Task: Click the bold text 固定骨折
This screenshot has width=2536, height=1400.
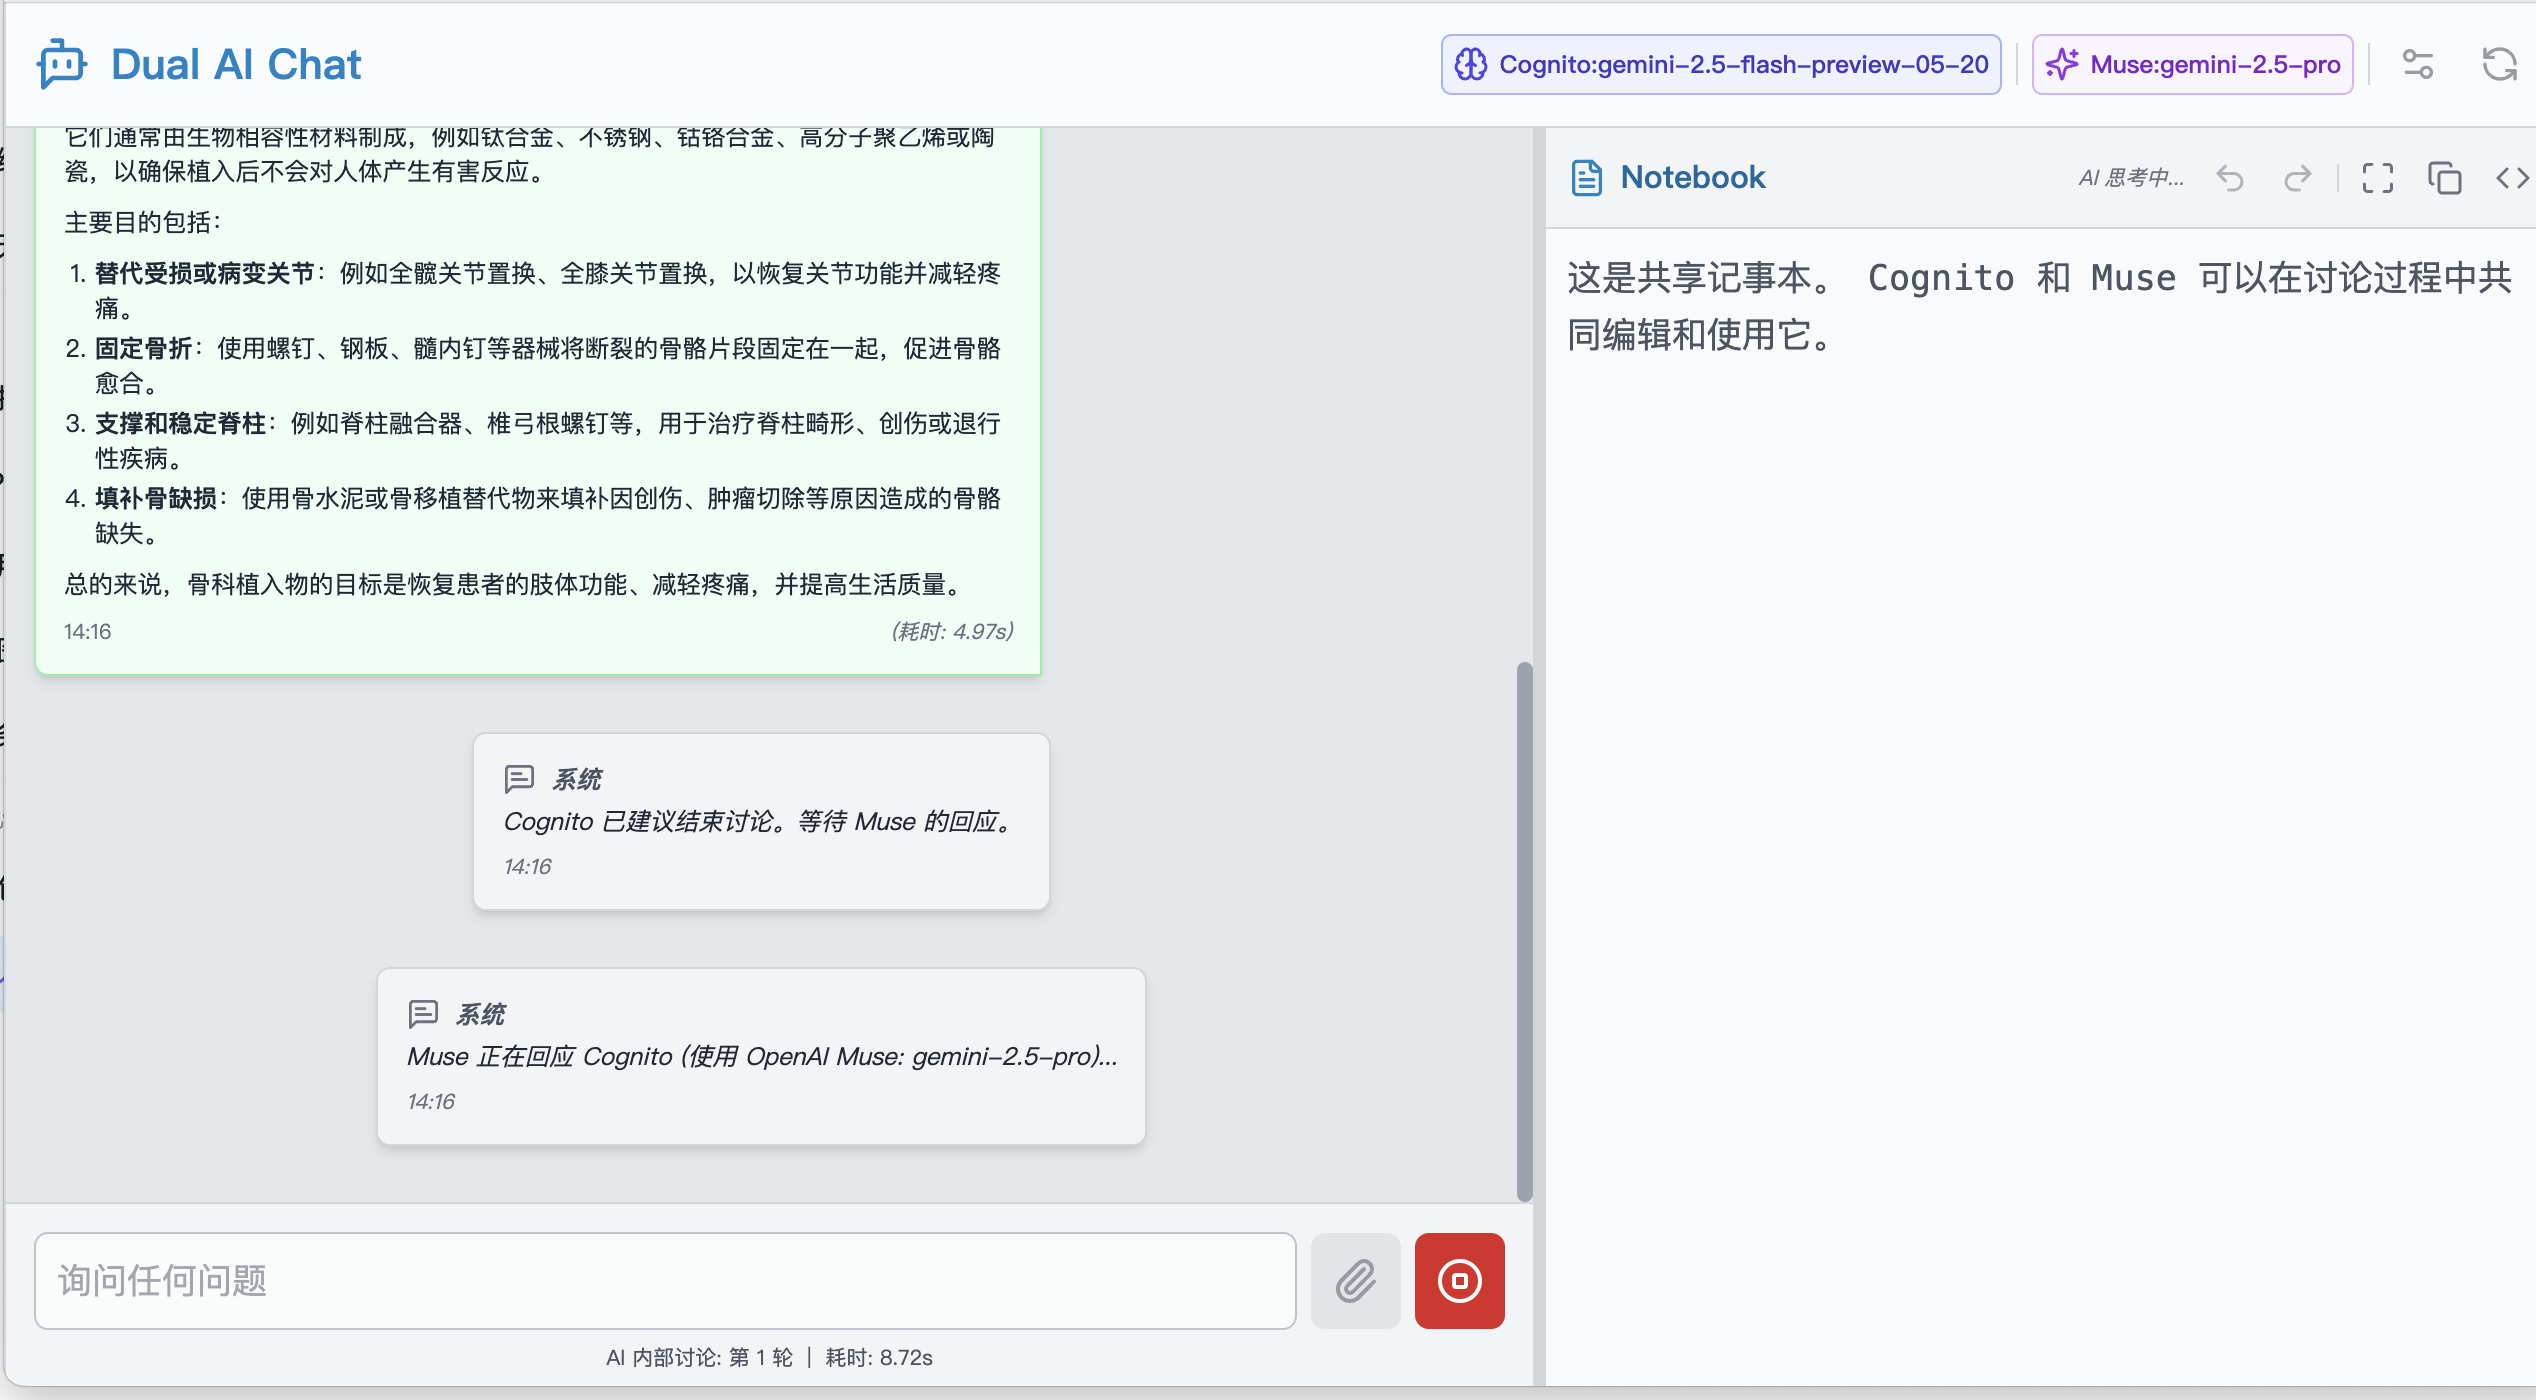Action: [x=144, y=348]
